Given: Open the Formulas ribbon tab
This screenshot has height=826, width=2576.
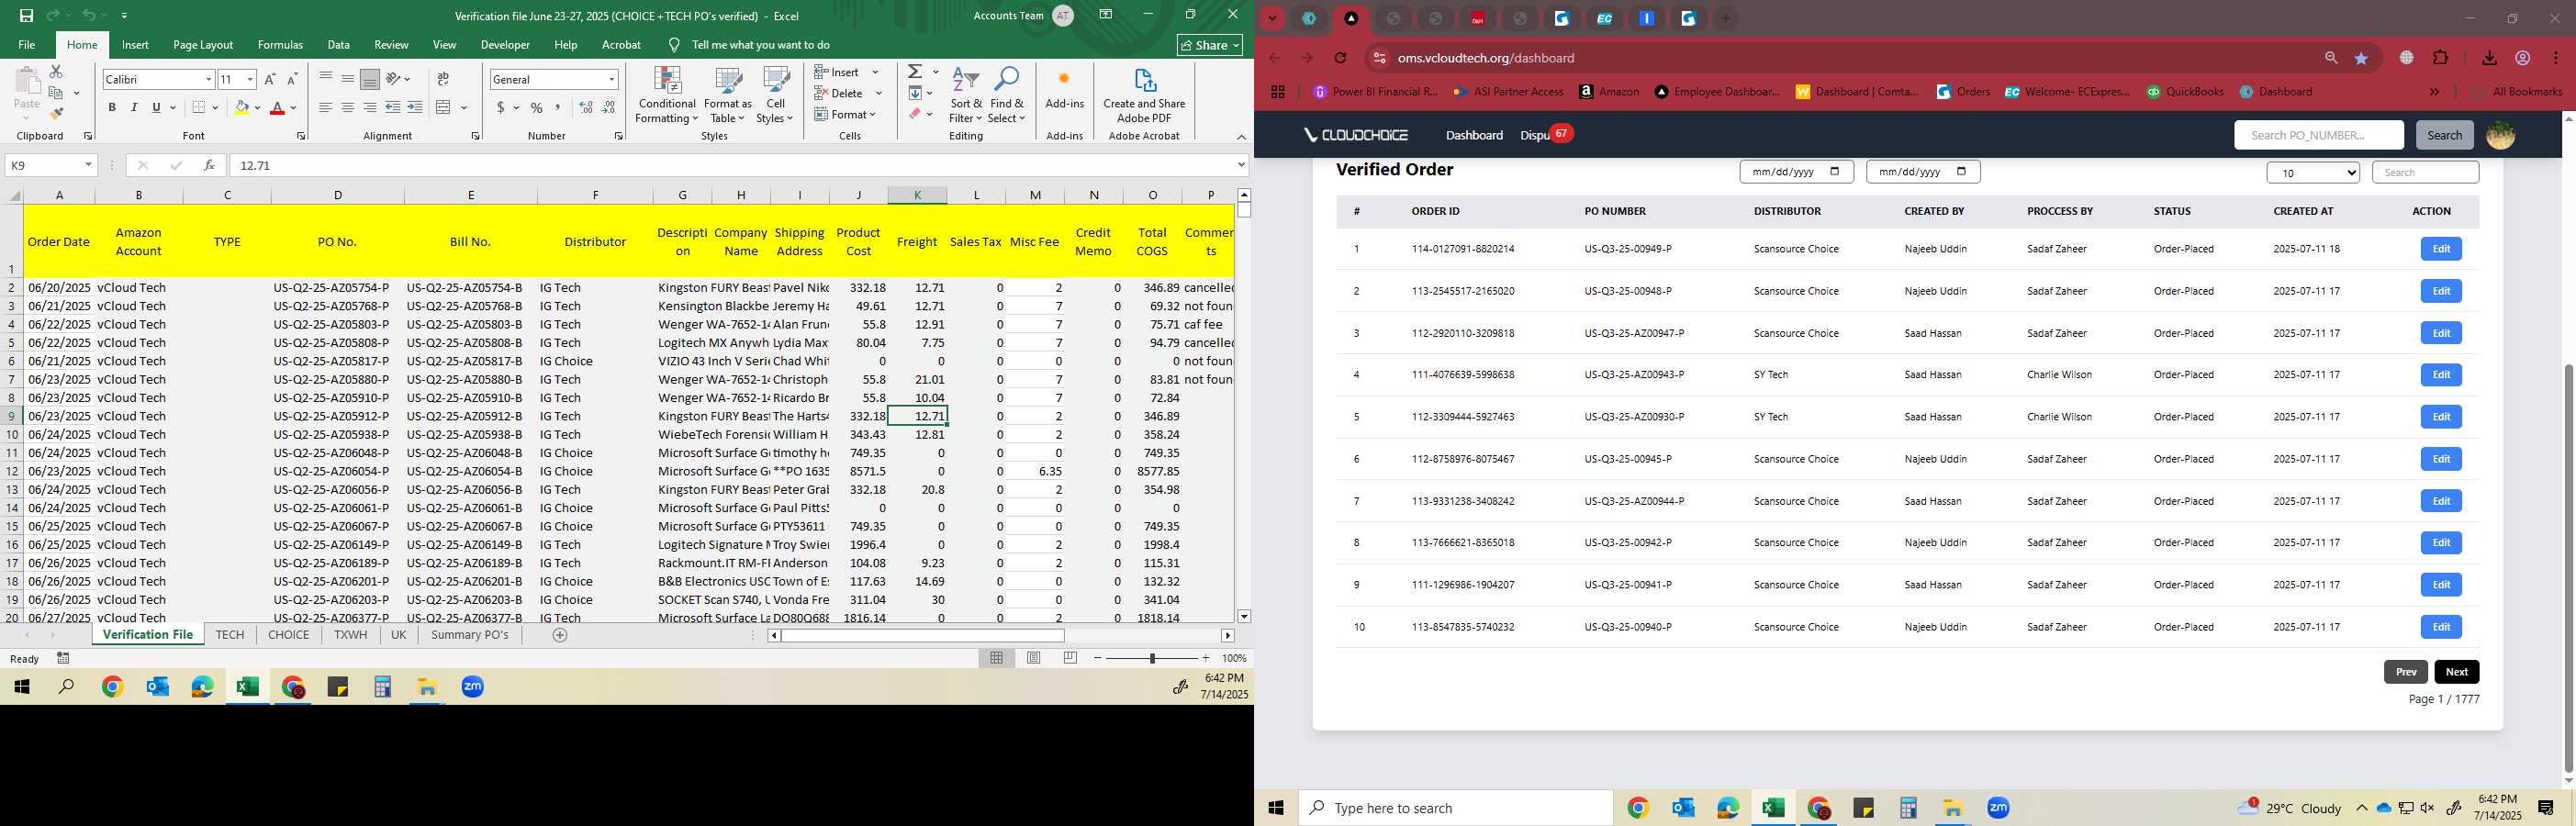Looking at the screenshot, I should tap(280, 45).
